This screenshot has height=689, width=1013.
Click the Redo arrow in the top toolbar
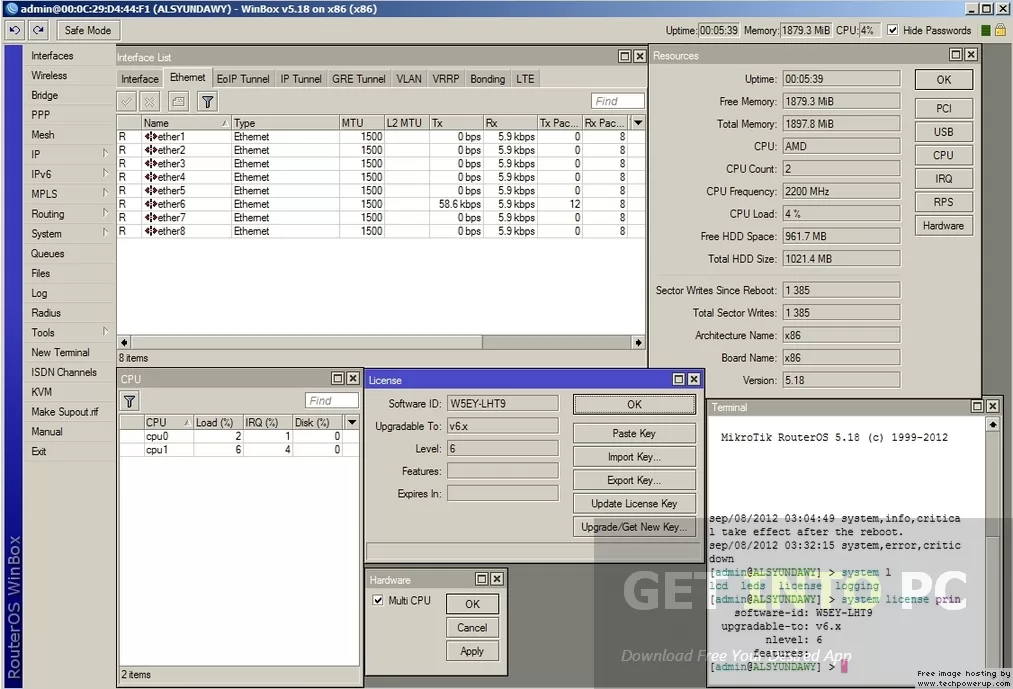pyautogui.click(x=39, y=30)
